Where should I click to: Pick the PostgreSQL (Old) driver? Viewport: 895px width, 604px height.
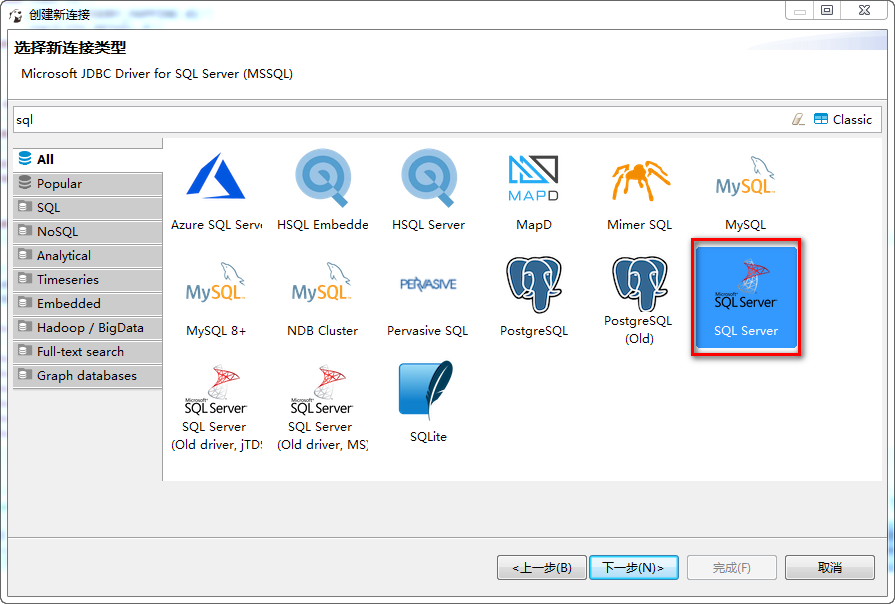[x=640, y=299]
